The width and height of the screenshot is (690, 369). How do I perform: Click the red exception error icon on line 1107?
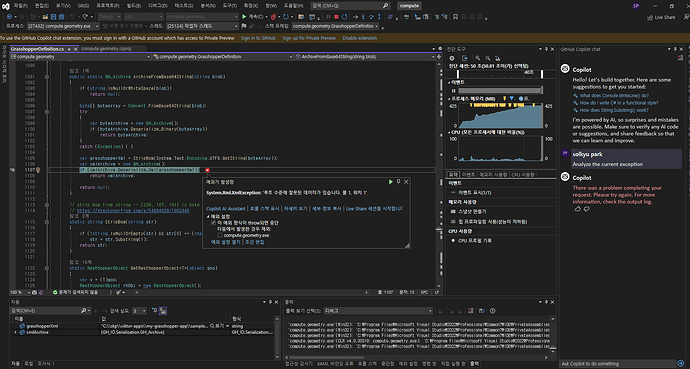207,170
